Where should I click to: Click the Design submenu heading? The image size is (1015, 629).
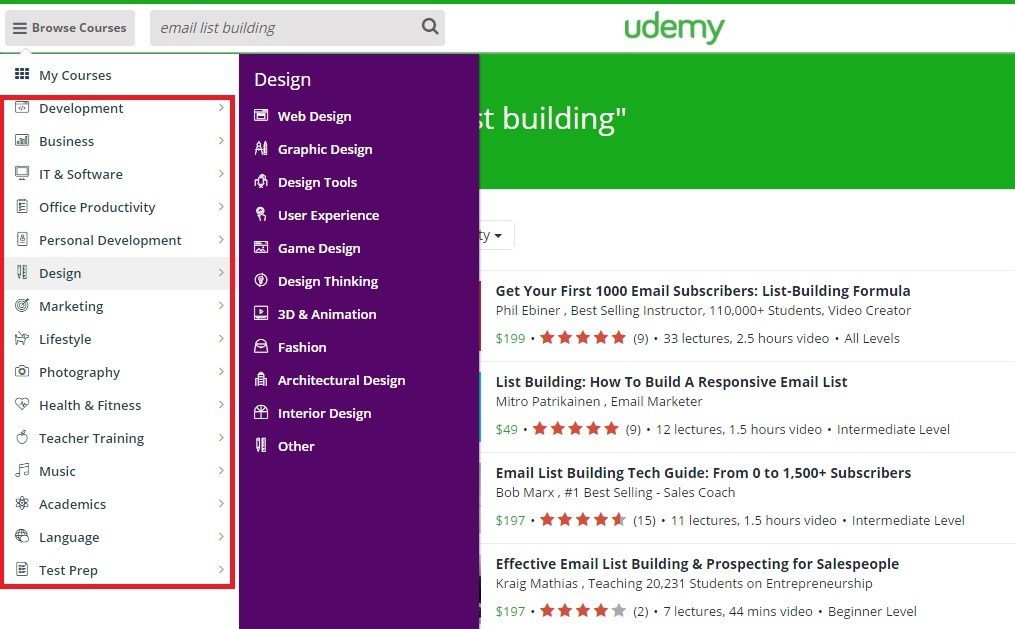pos(282,79)
